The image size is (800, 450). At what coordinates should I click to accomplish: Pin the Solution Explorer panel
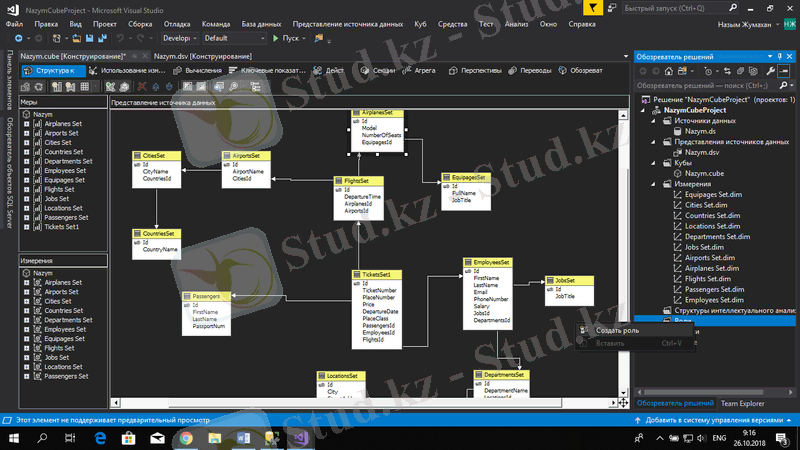780,57
